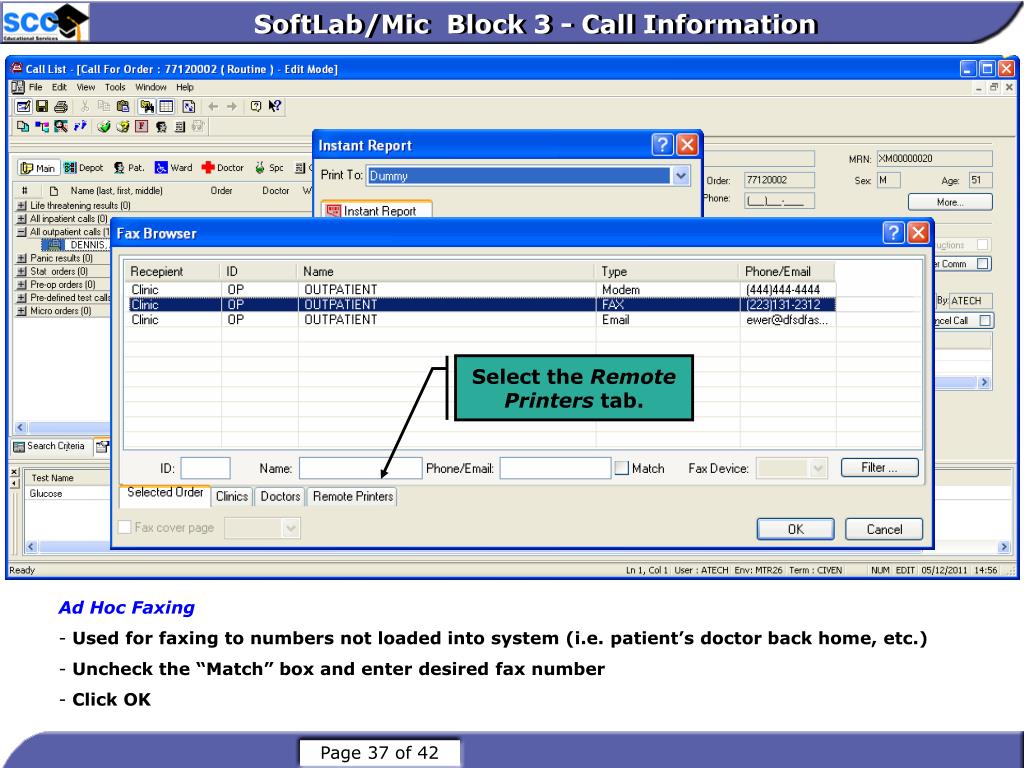
Task: Switch to Doctors tab in Fax Browser
Action: coord(280,496)
